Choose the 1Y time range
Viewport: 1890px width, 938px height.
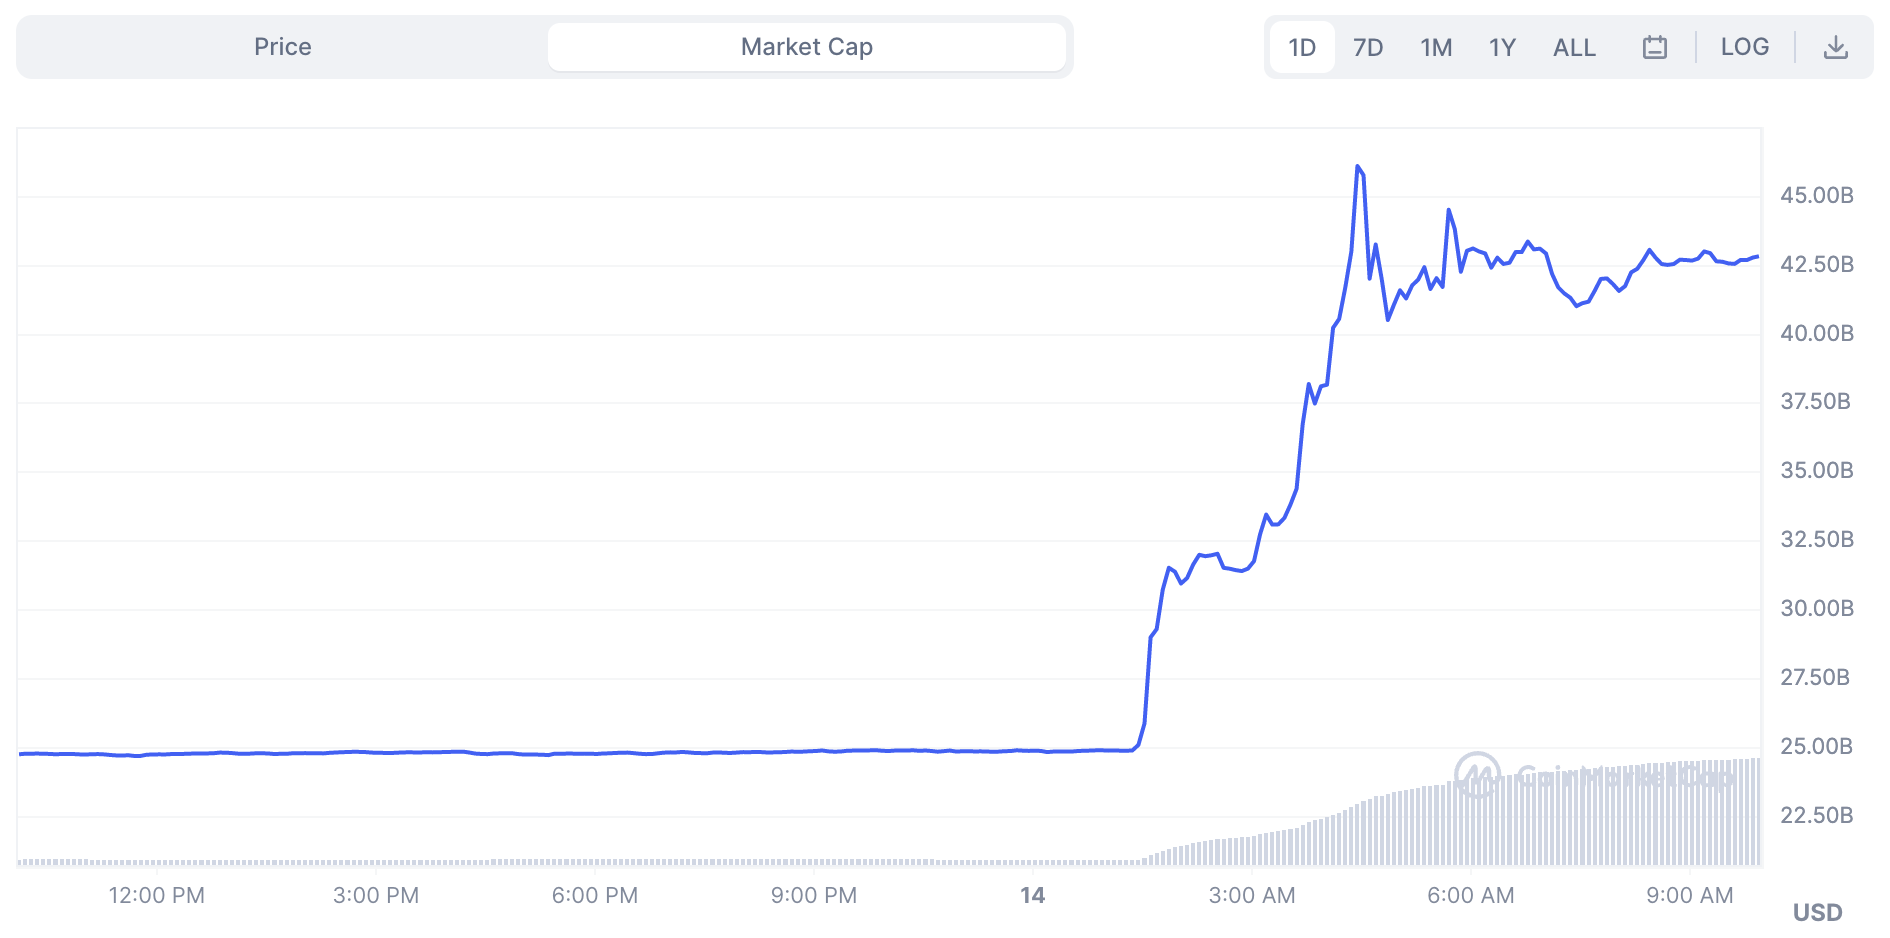[x=1502, y=47]
